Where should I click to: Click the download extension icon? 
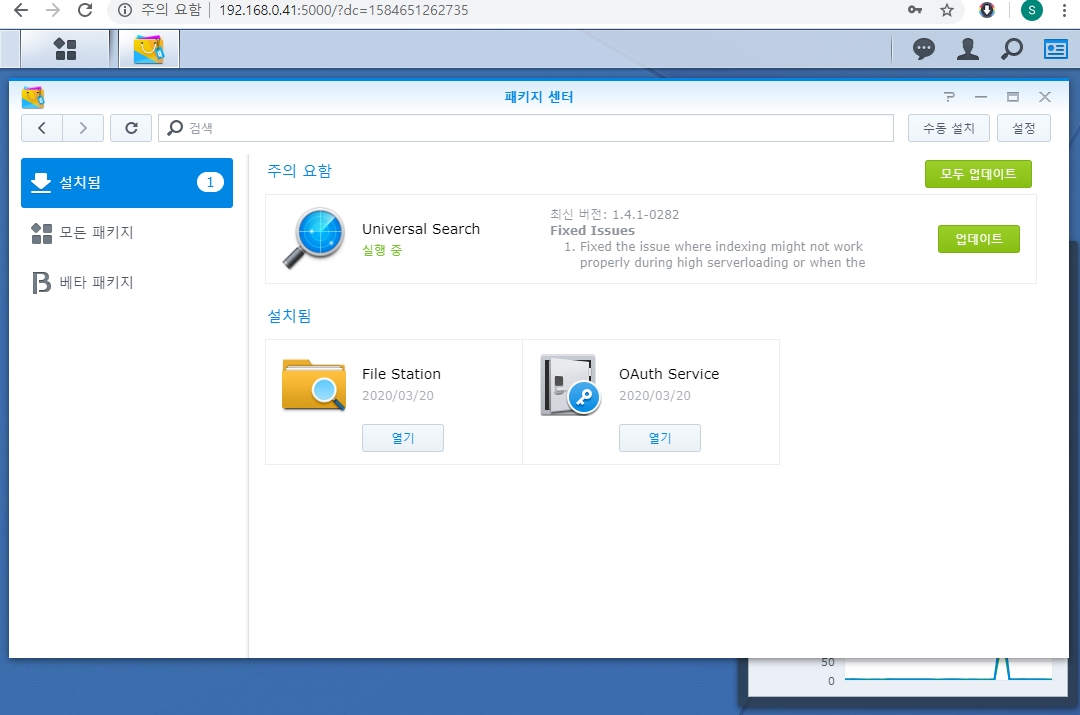(987, 10)
